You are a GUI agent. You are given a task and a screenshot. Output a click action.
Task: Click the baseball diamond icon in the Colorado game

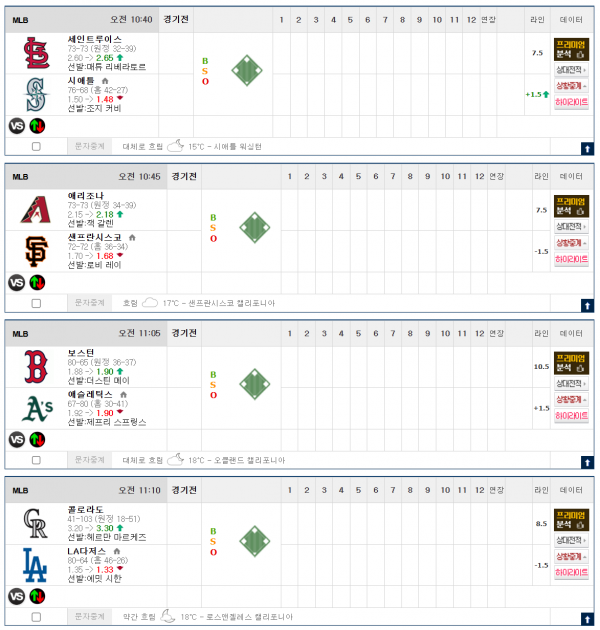[x=255, y=541]
